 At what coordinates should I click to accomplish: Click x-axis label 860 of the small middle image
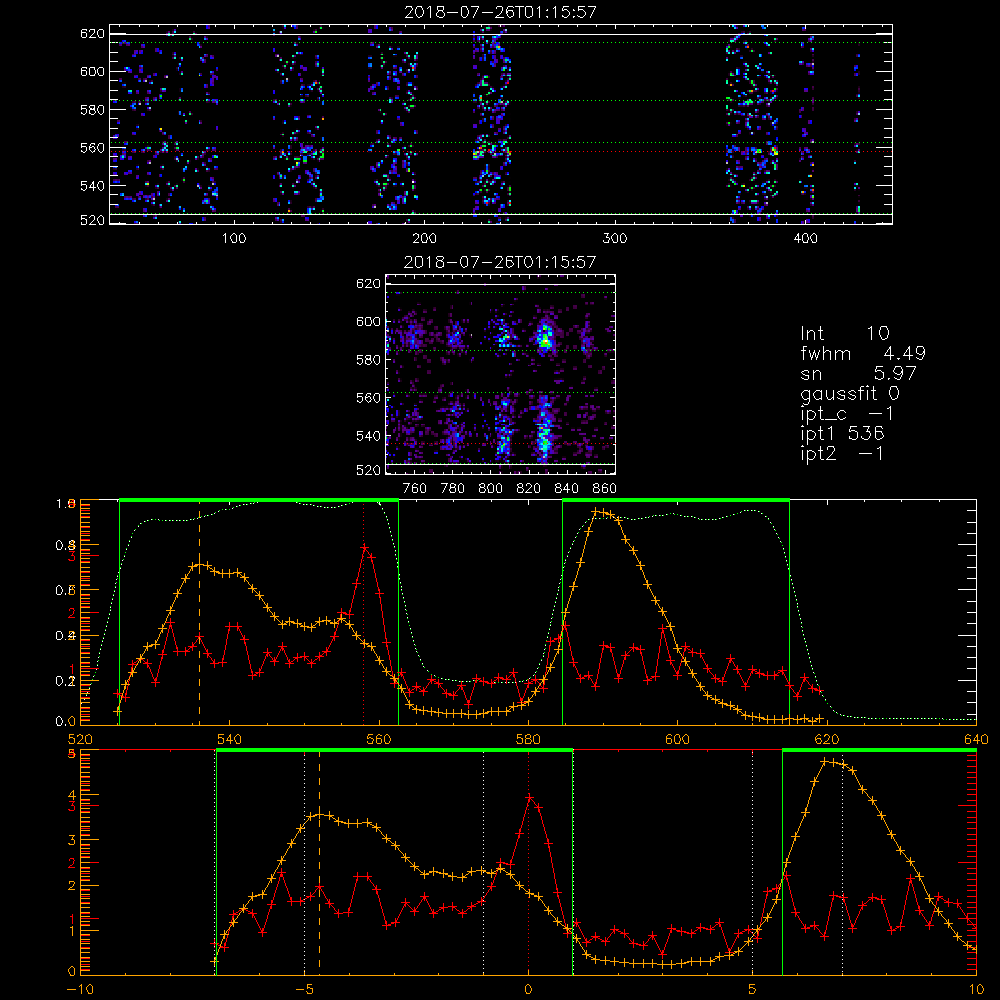coord(605,489)
